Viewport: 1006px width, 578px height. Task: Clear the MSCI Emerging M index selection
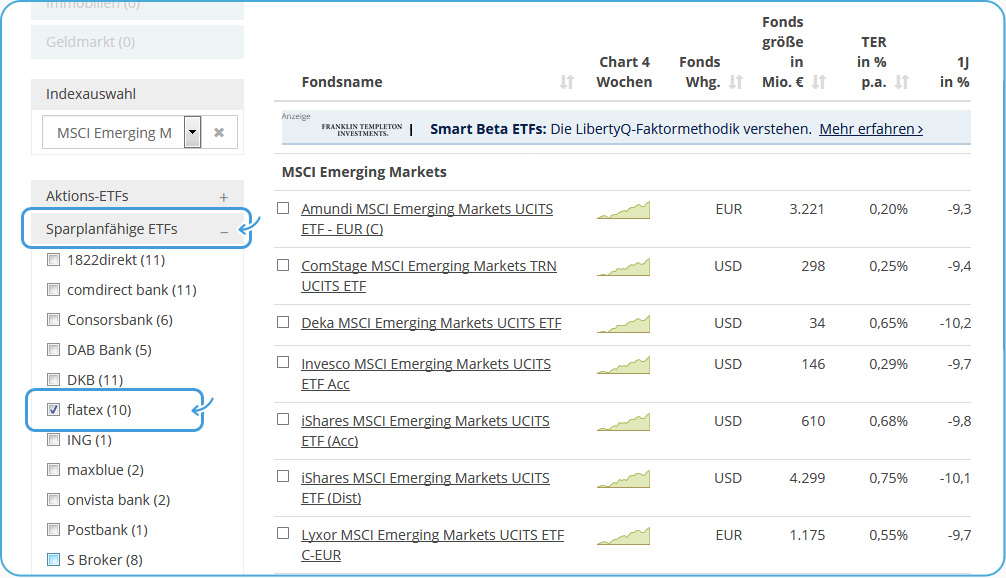219,132
